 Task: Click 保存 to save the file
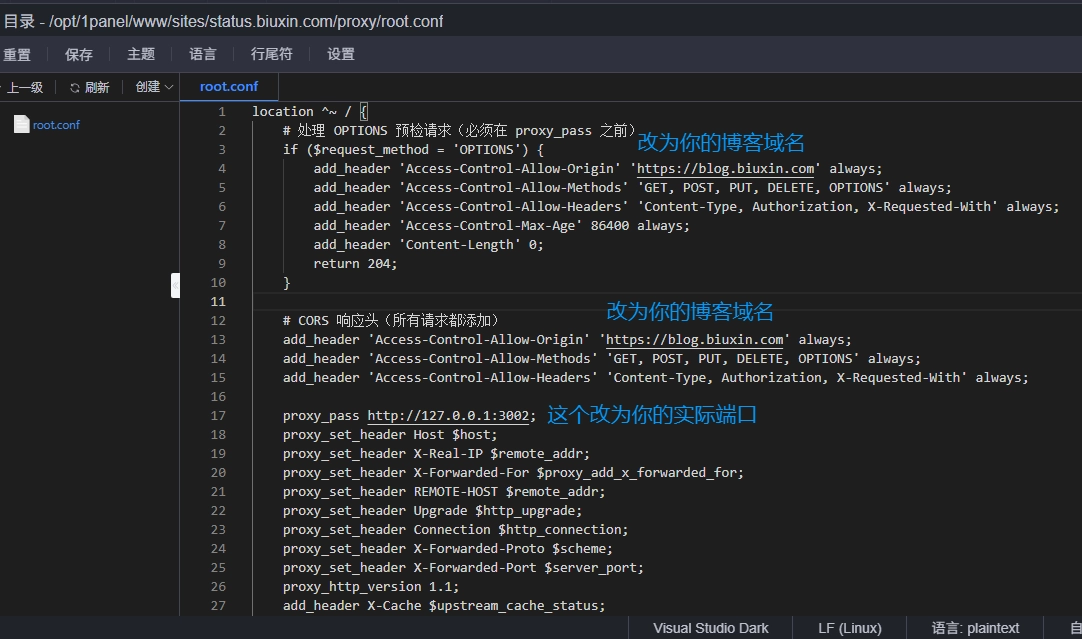(x=79, y=55)
